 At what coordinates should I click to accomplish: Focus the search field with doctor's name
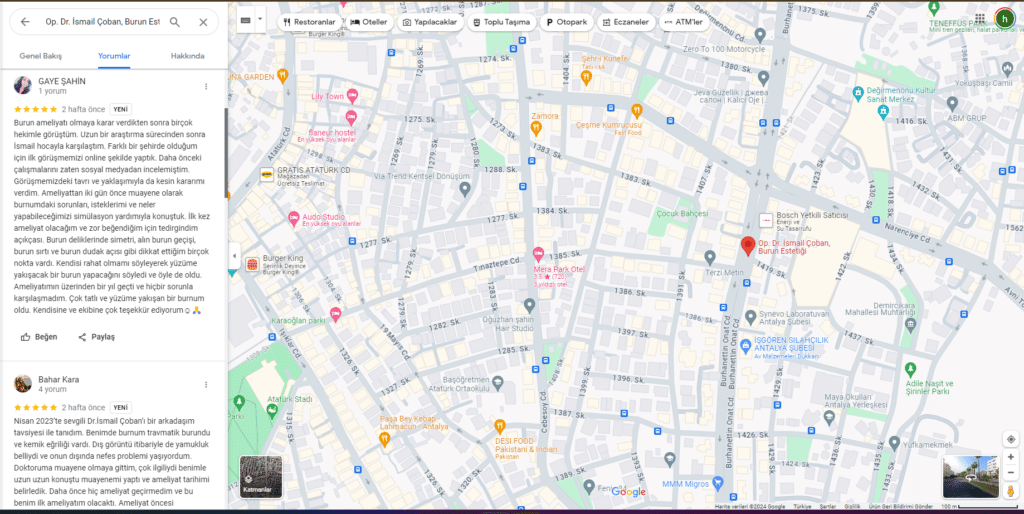click(102, 22)
